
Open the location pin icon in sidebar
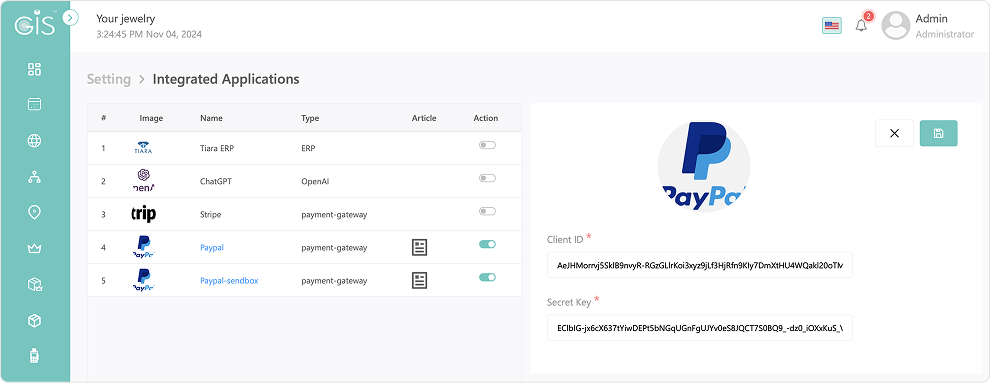(35, 213)
